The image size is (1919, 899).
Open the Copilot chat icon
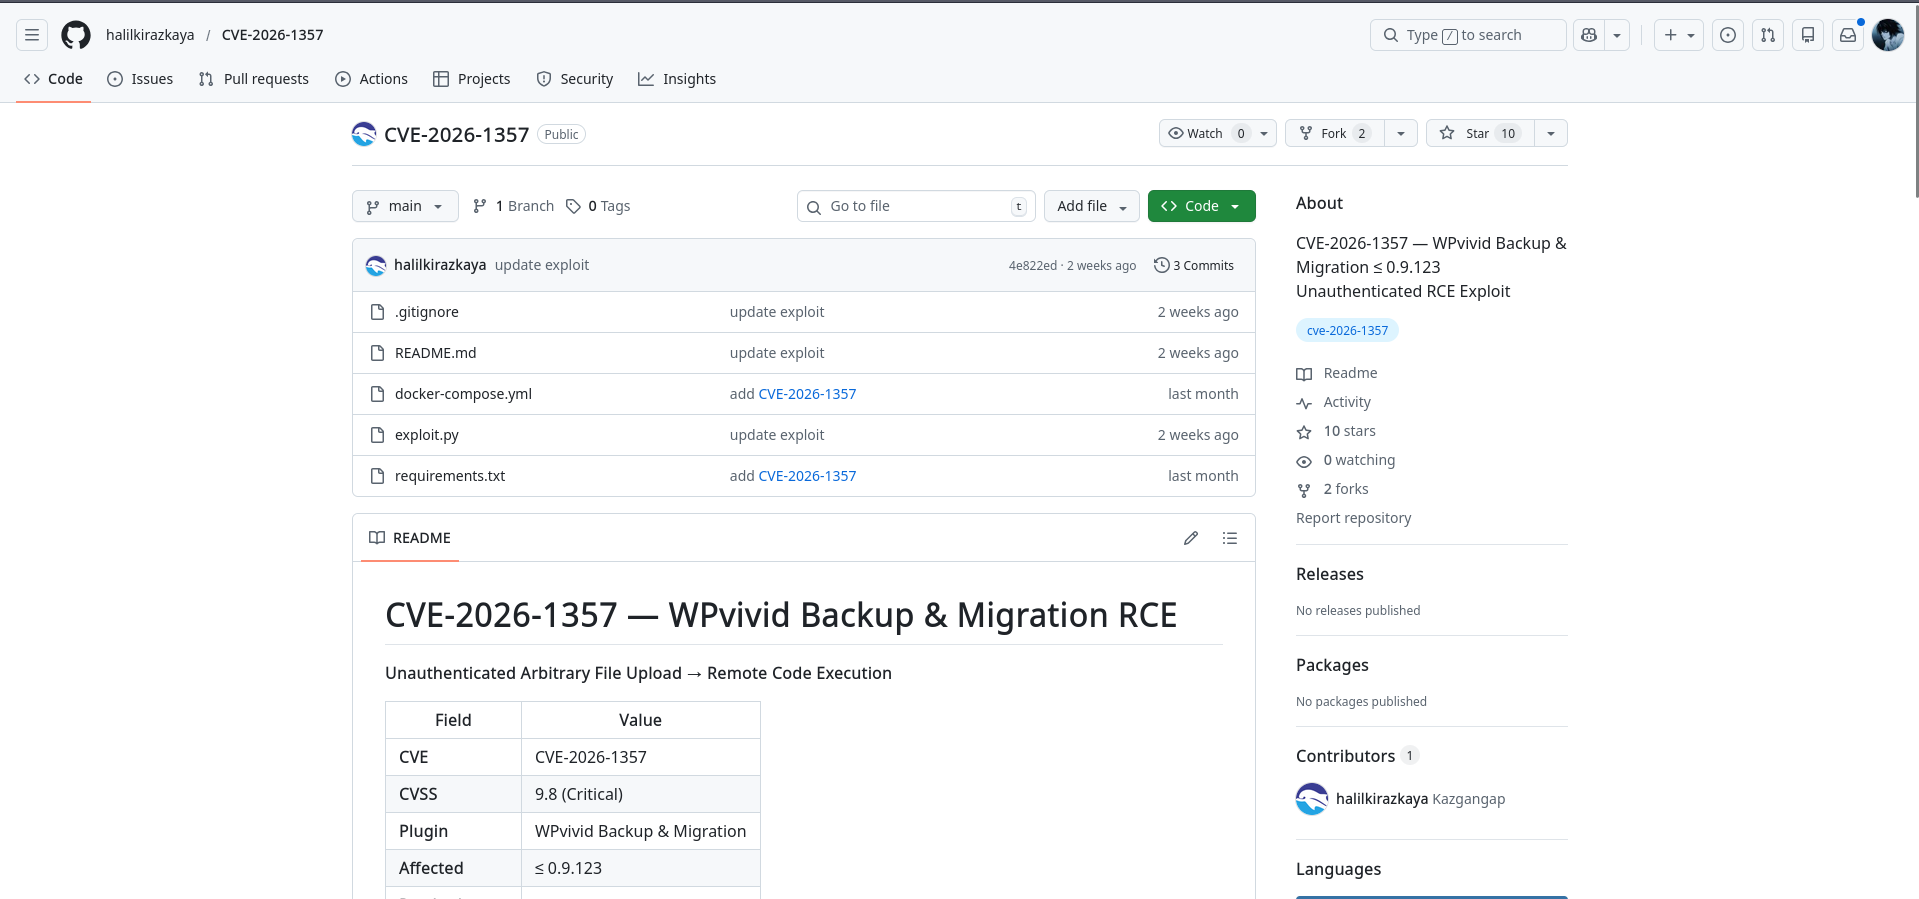(1589, 35)
